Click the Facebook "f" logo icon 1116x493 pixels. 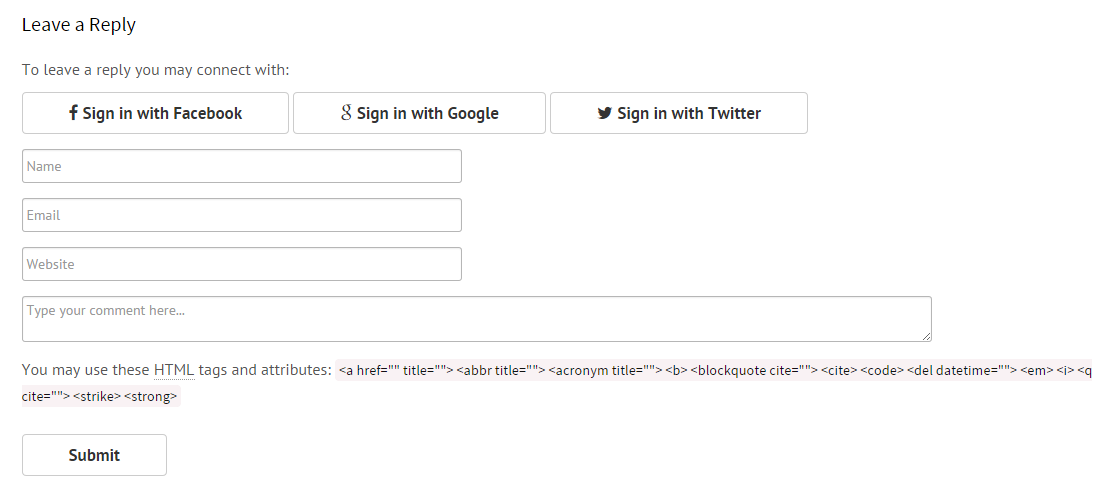click(73, 112)
